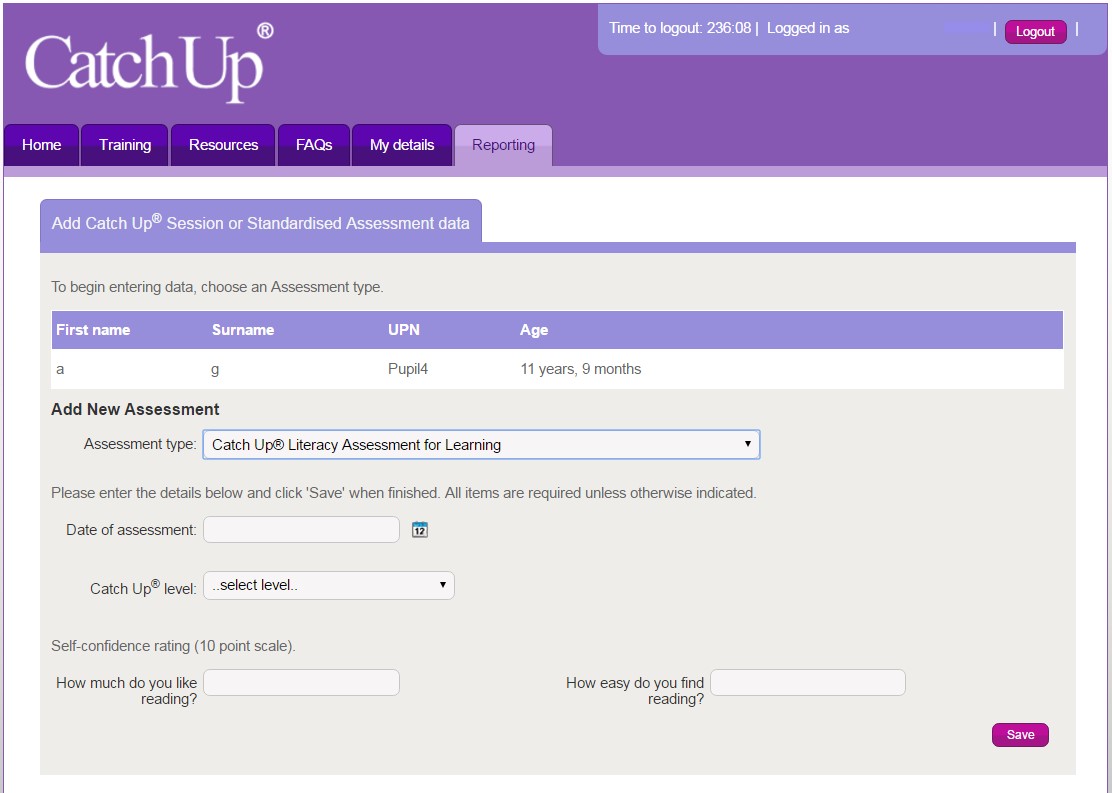1112x793 pixels.
Task: Open the Training tab
Action: point(125,145)
